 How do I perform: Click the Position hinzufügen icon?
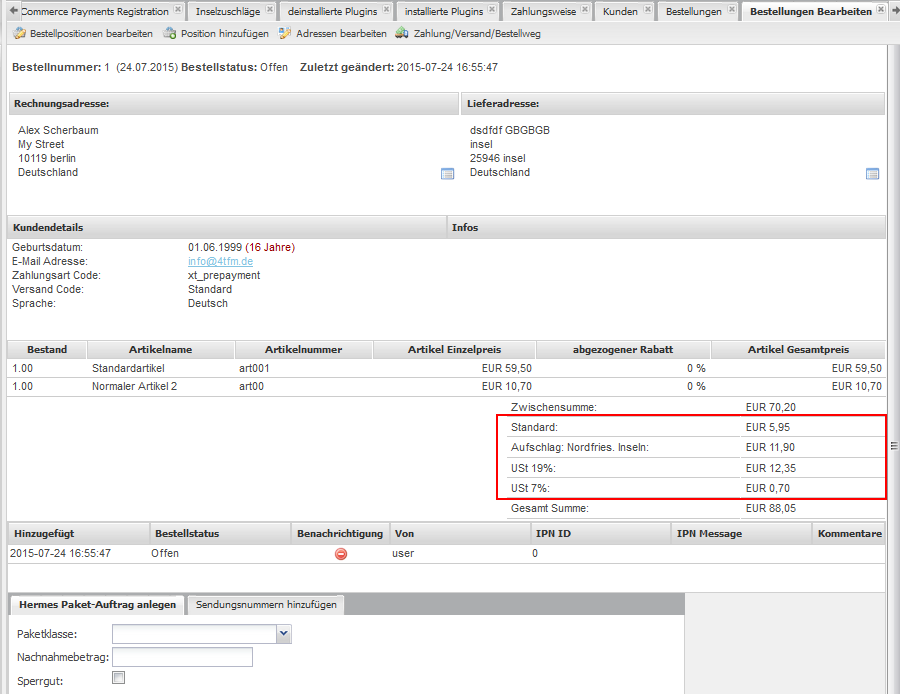tap(170, 33)
